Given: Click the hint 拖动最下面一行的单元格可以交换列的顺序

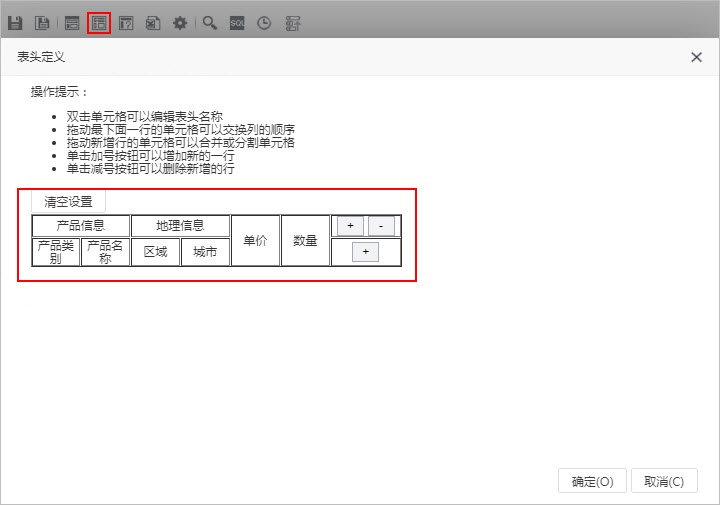Looking at the screenshot, I should point(180,129).
